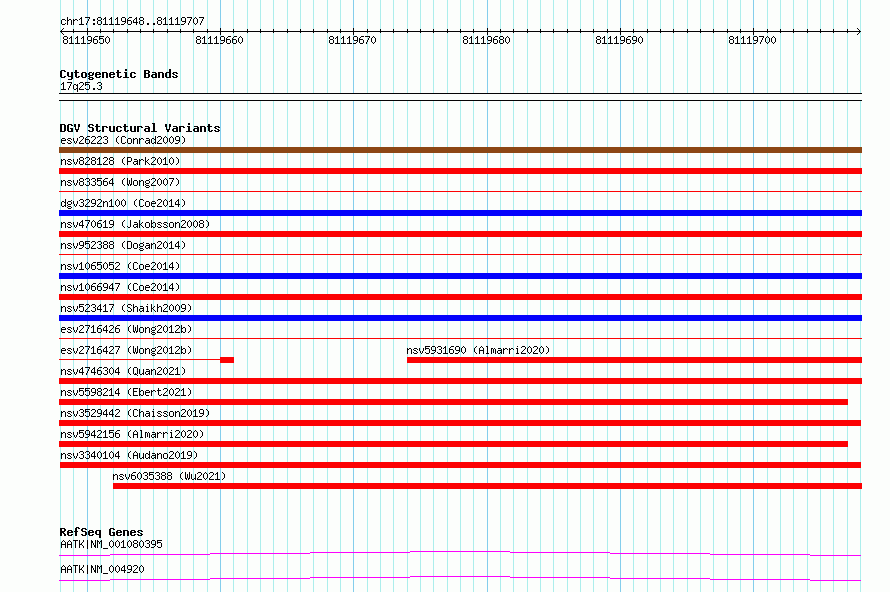
Task: Click esv2716427 (Wong2012b) label
Action: pos(126,350)
